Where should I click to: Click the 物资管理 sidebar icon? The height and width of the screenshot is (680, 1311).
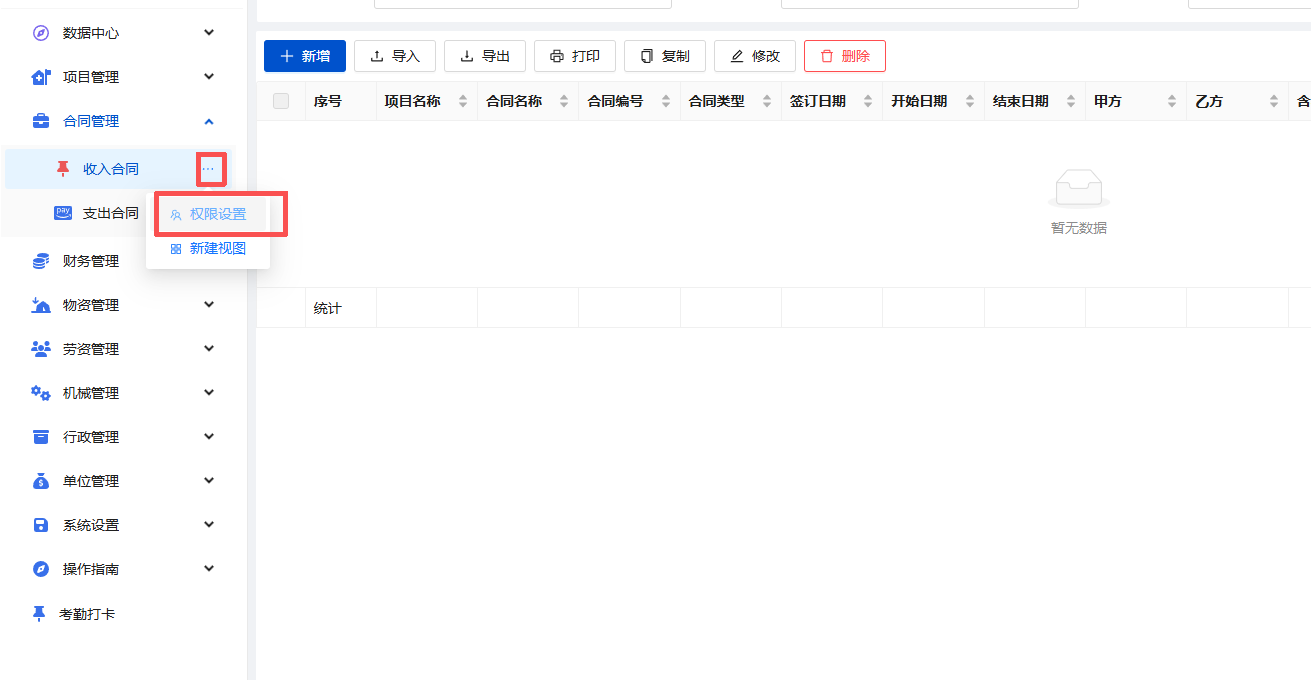click(39, 304)
